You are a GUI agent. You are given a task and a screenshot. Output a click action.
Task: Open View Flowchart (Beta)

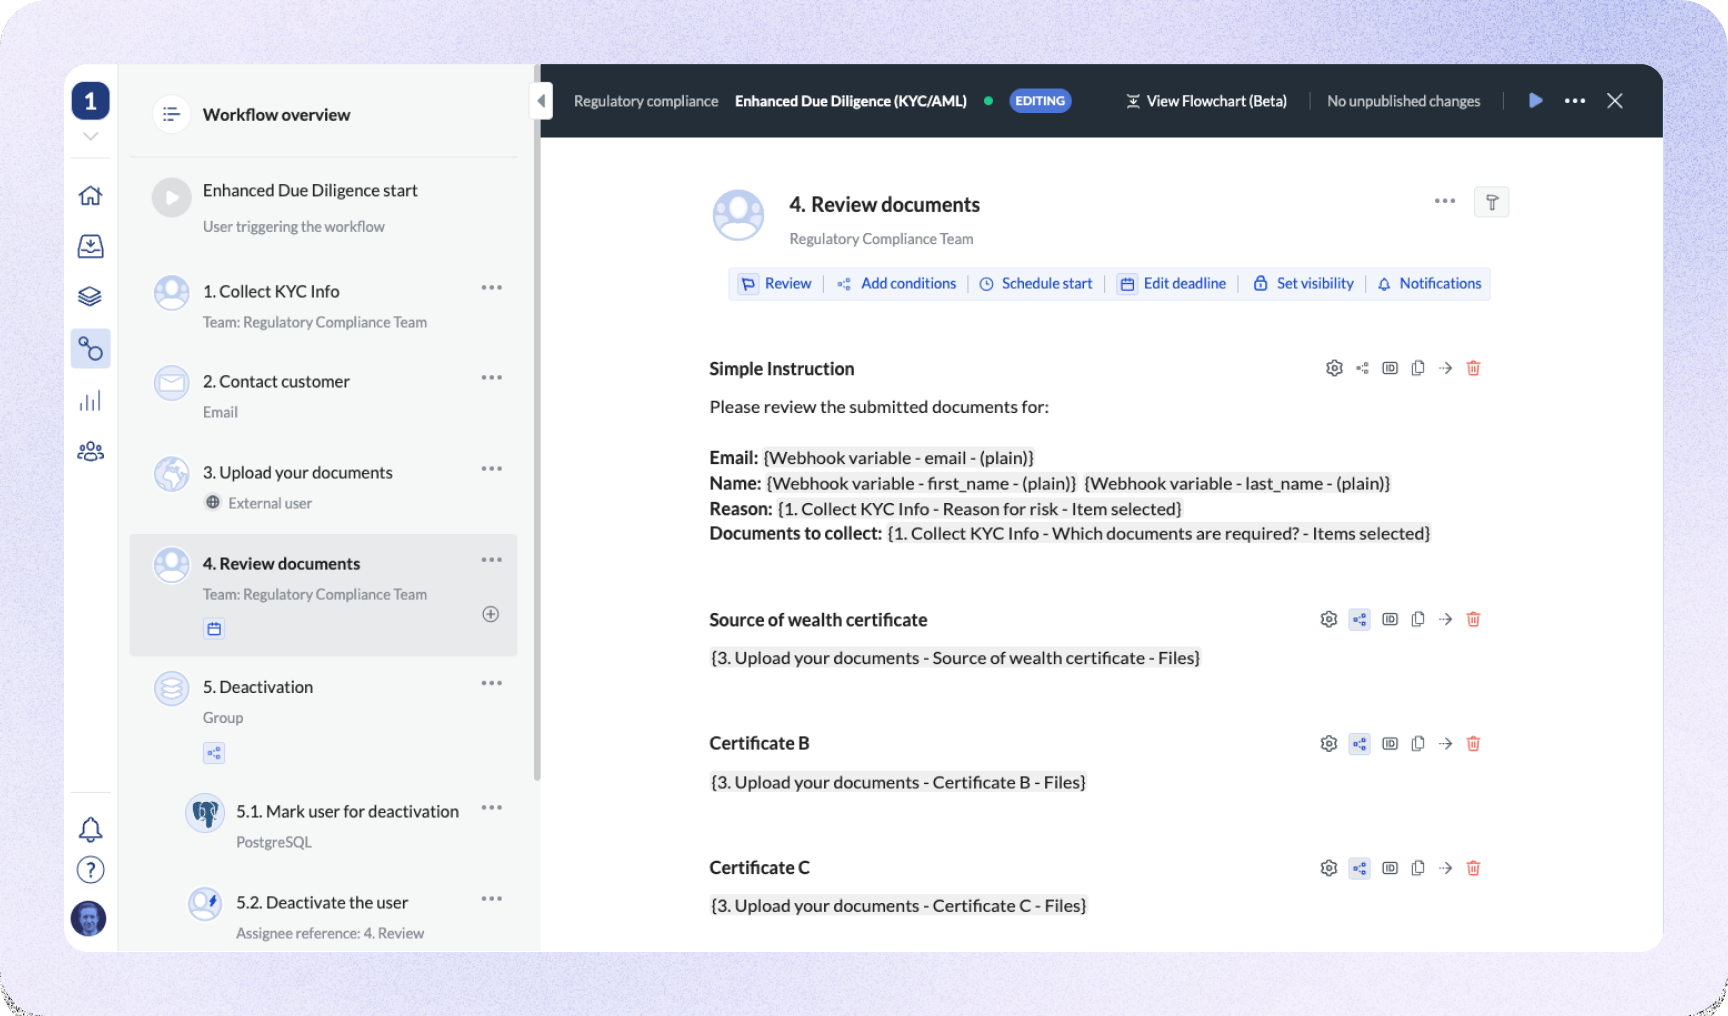[x=1206, y=101]
